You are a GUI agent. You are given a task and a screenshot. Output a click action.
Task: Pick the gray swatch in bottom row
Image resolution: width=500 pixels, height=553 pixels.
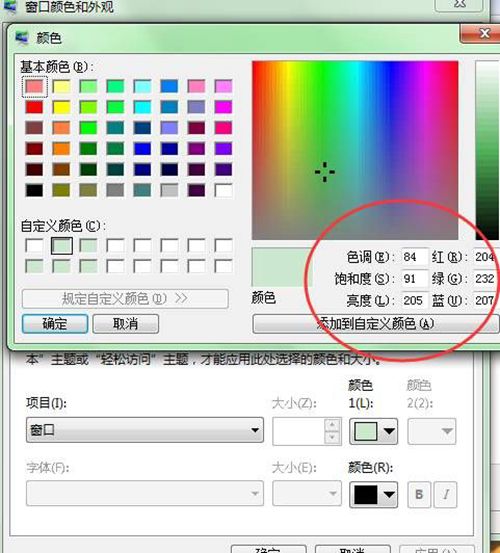click(115, 190)
